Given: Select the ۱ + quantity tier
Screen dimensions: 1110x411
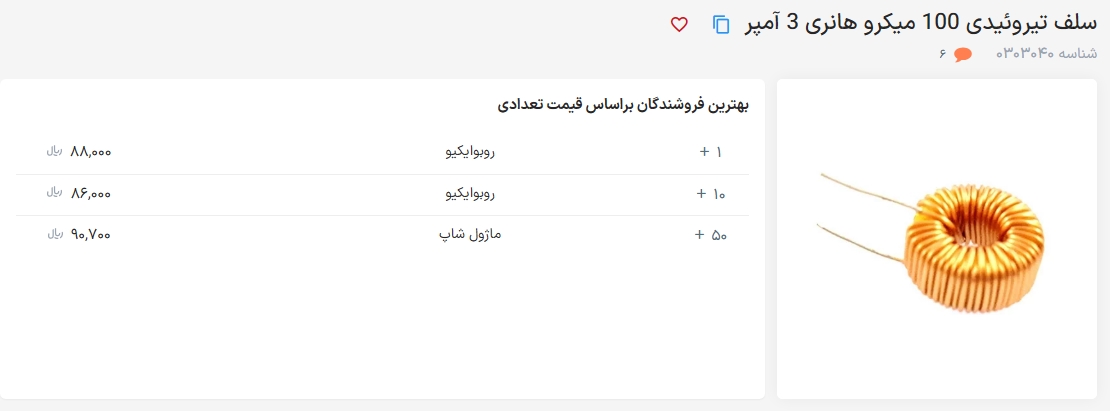Looking at the screenshot, I should tap(711, 152).
